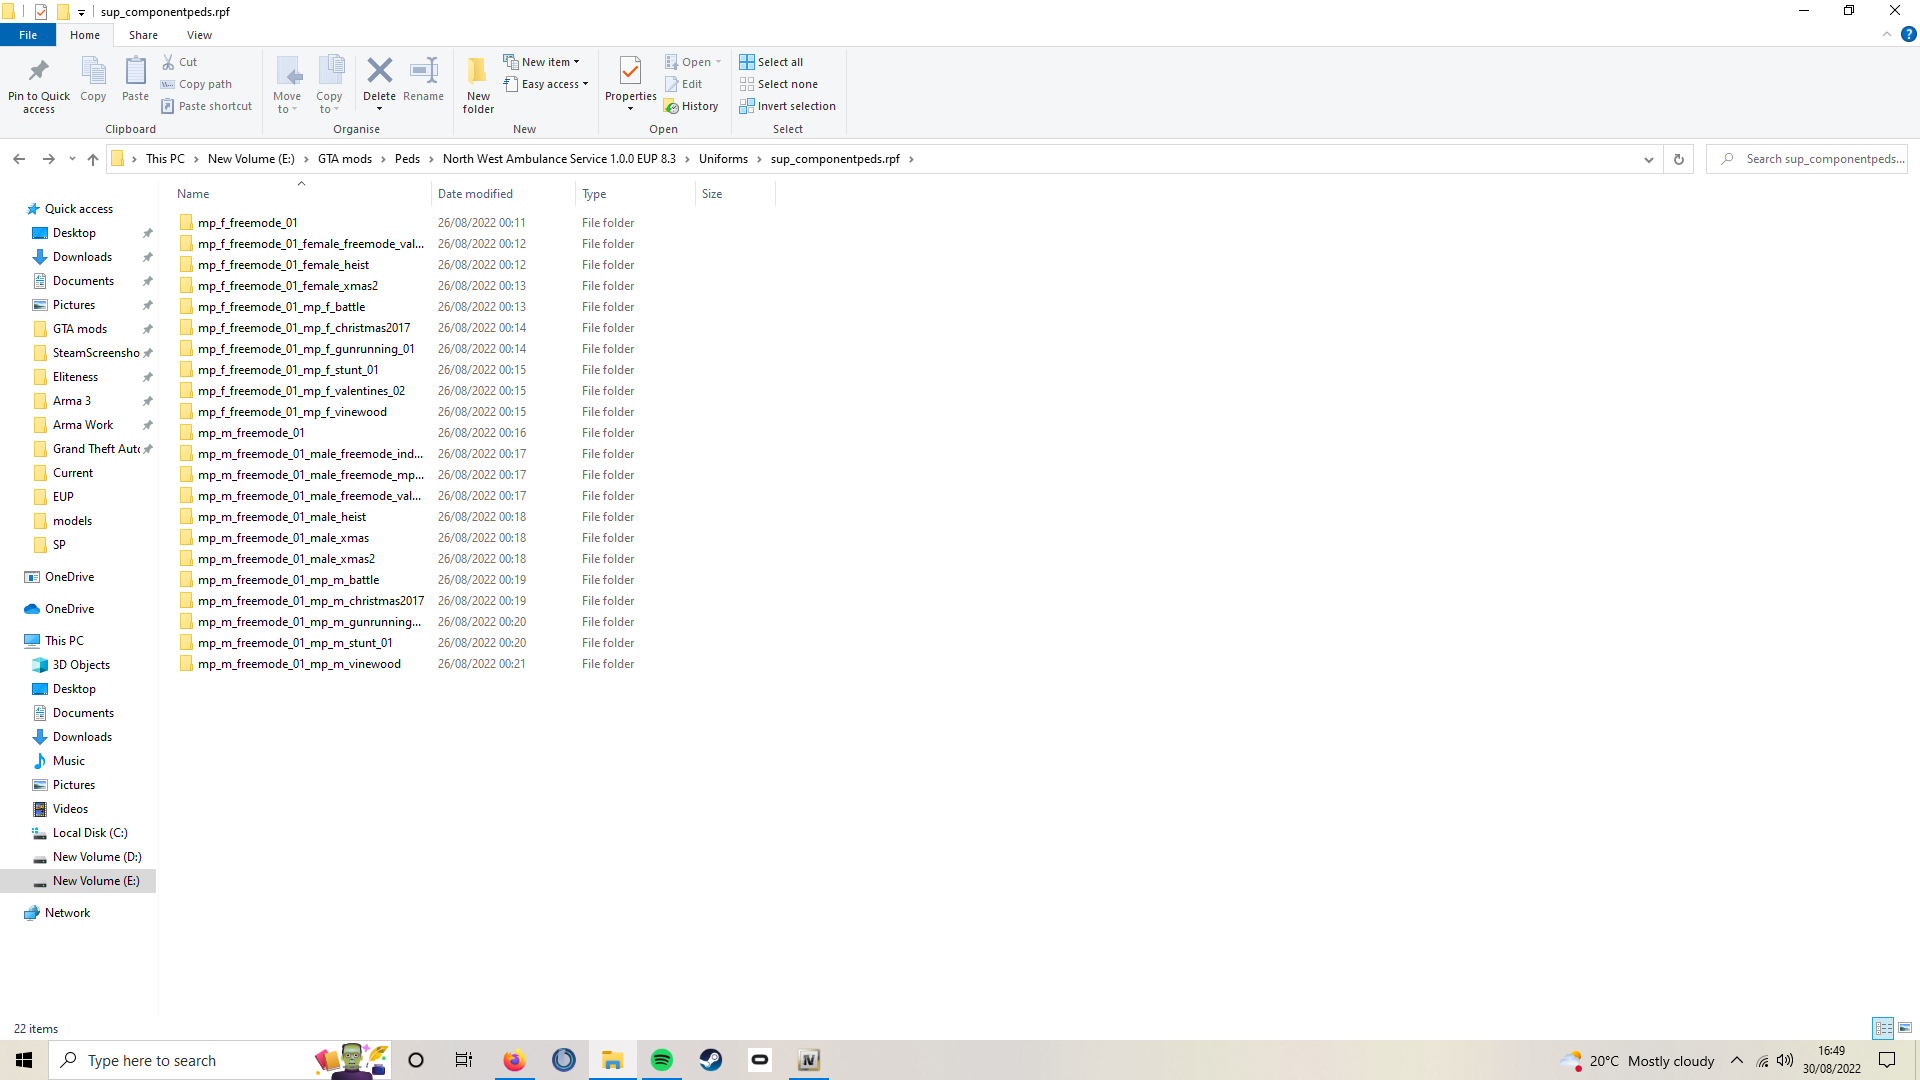Switch to details view toggle

(x=1883, y=1028)
